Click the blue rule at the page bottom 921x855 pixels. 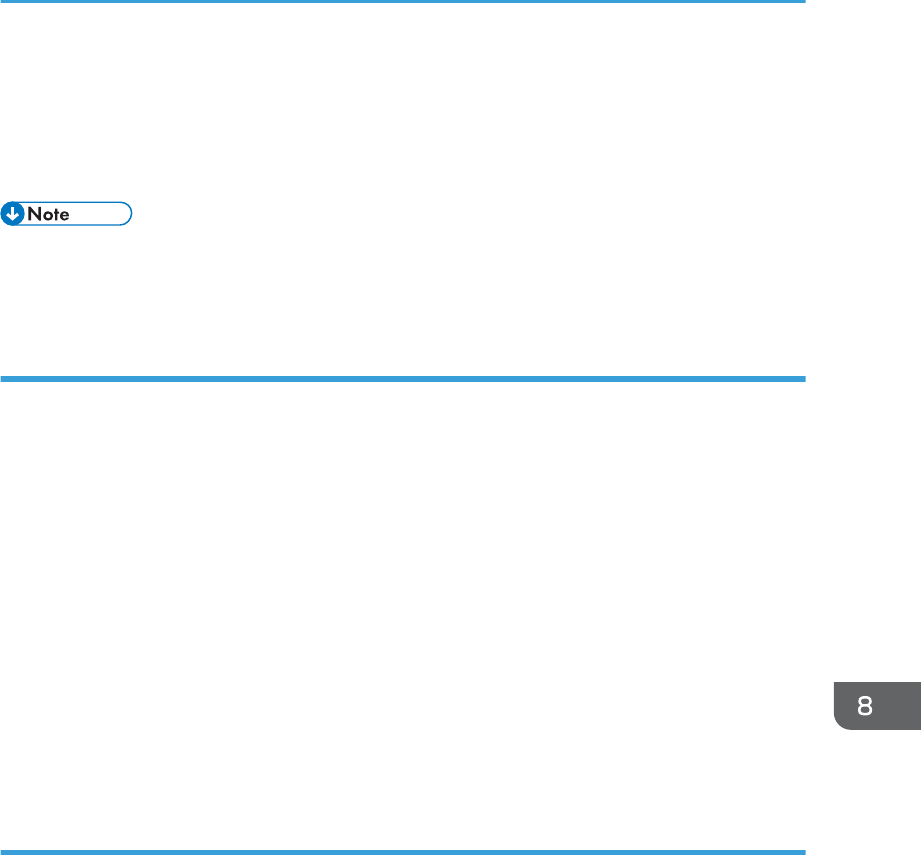click(403, 852)
